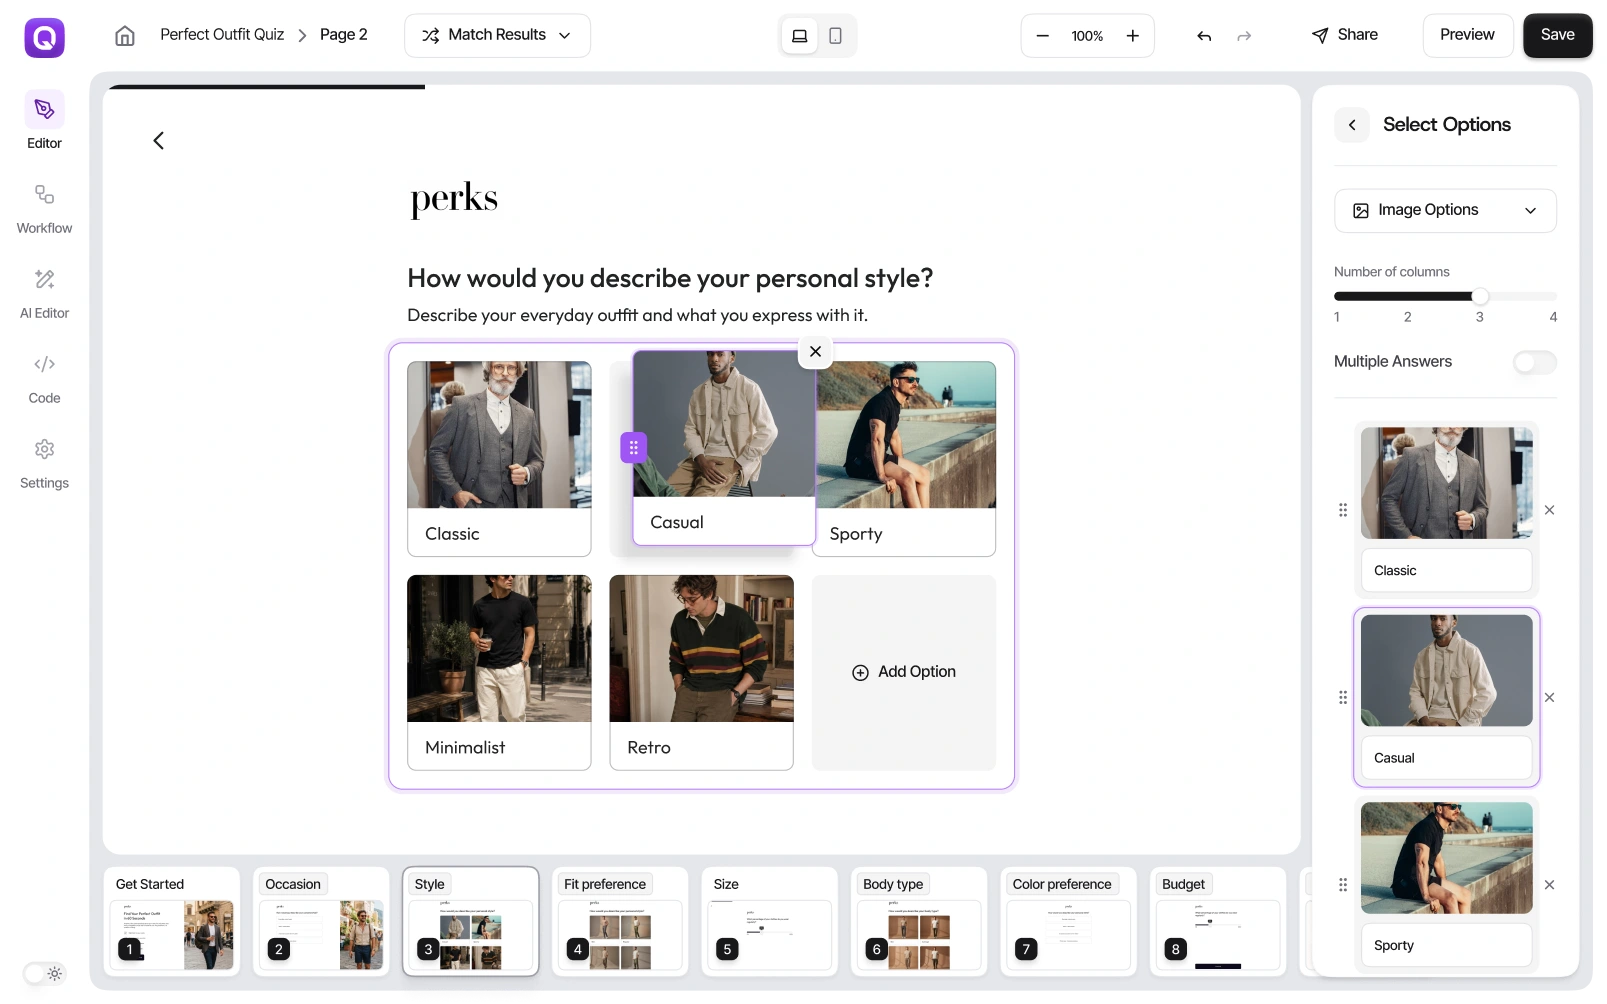Viewport: 1607px width, 1004px height.
Task: Switch to mobile preview mode
Action: [835, 36]
